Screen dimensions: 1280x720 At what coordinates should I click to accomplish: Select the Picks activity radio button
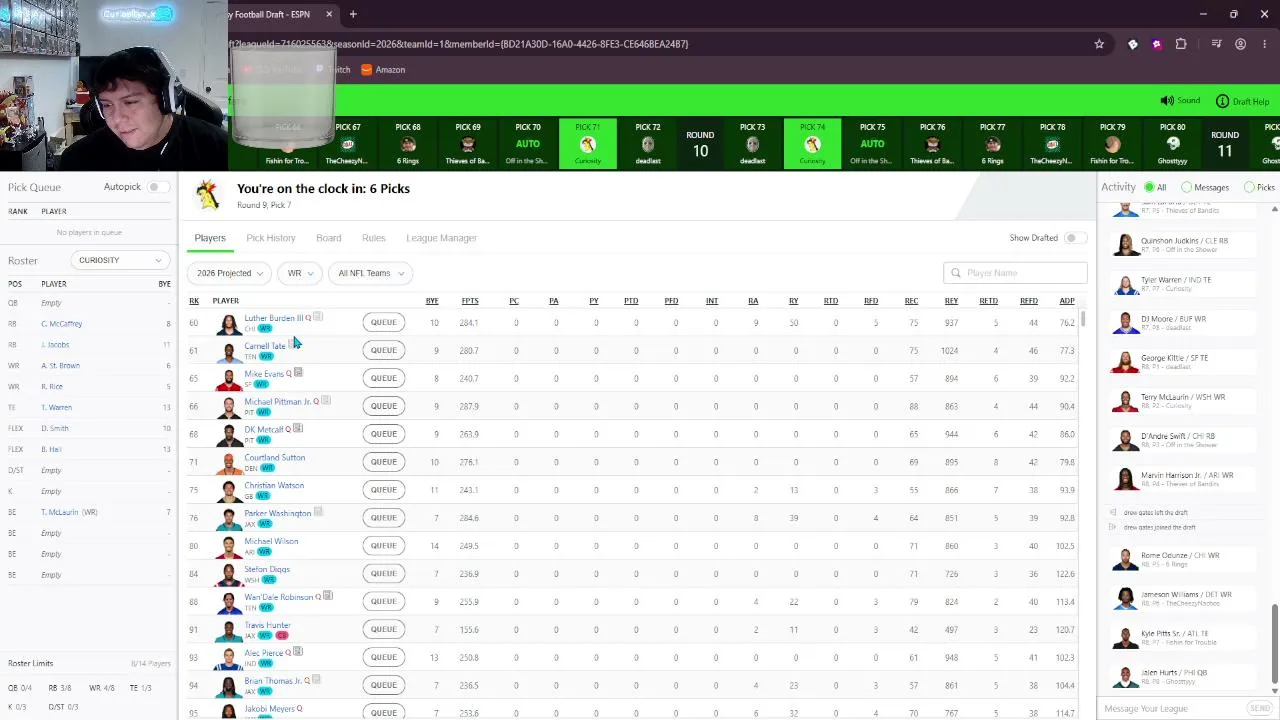point(1249,188)
